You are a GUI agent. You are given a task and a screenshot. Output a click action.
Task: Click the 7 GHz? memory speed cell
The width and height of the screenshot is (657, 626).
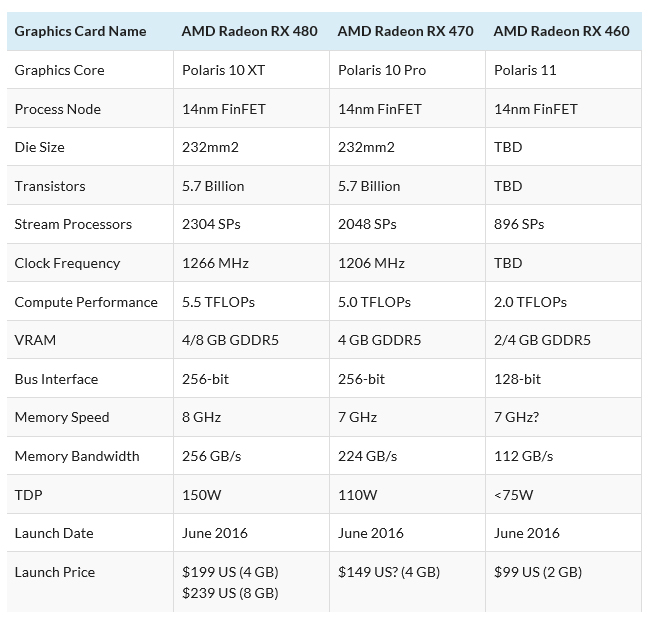pos(518,417)
